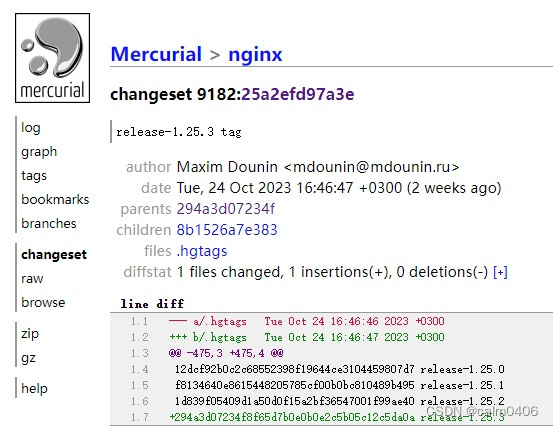Browse the repository files
This screenshot has height=426, width=553.
(43, 302)
